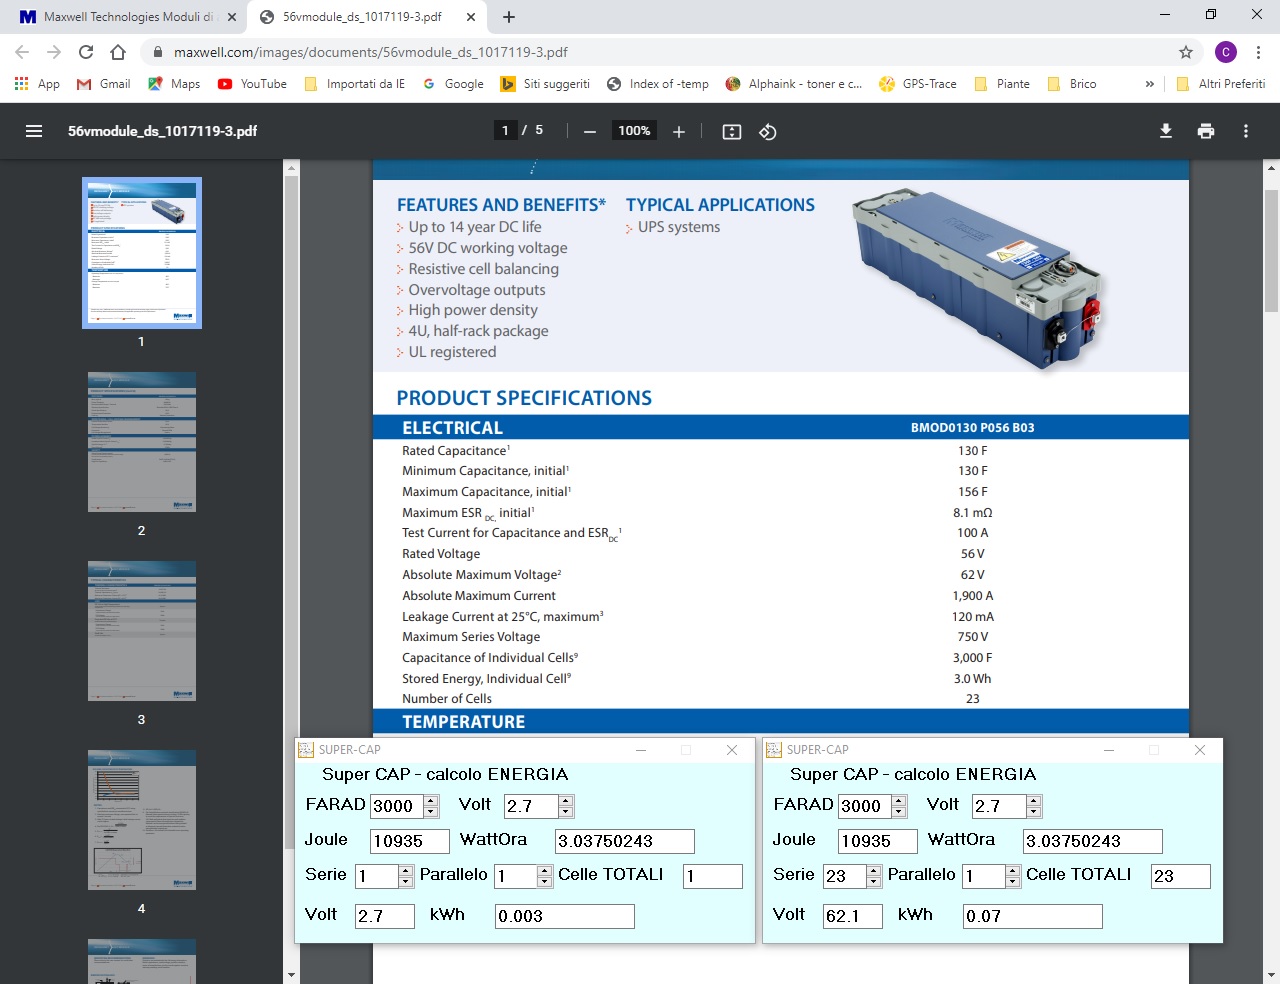Open the Alphaink toner bookmark

pyautogui.click(x=794, y=84)
